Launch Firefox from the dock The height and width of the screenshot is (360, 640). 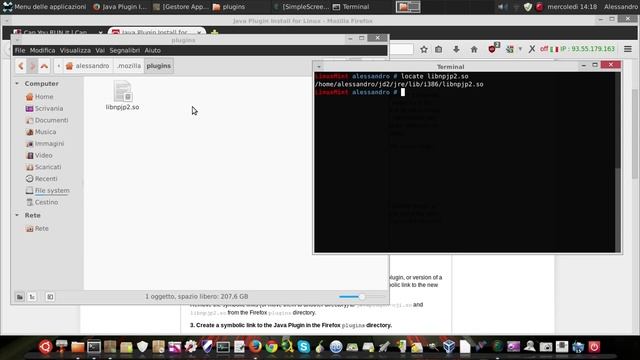pos(256,347)
